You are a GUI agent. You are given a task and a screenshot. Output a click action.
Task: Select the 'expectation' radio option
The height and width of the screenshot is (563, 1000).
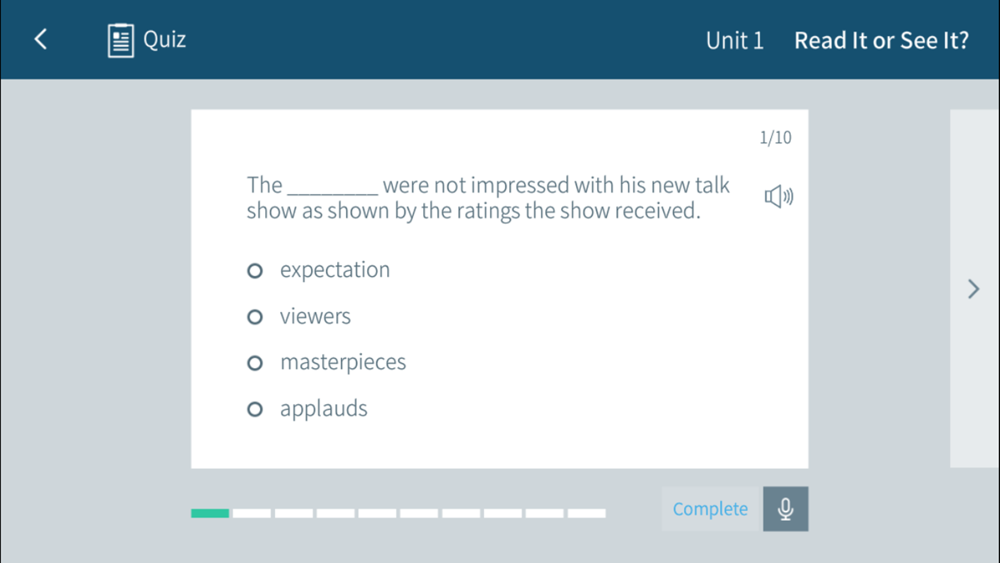[254, 271]
